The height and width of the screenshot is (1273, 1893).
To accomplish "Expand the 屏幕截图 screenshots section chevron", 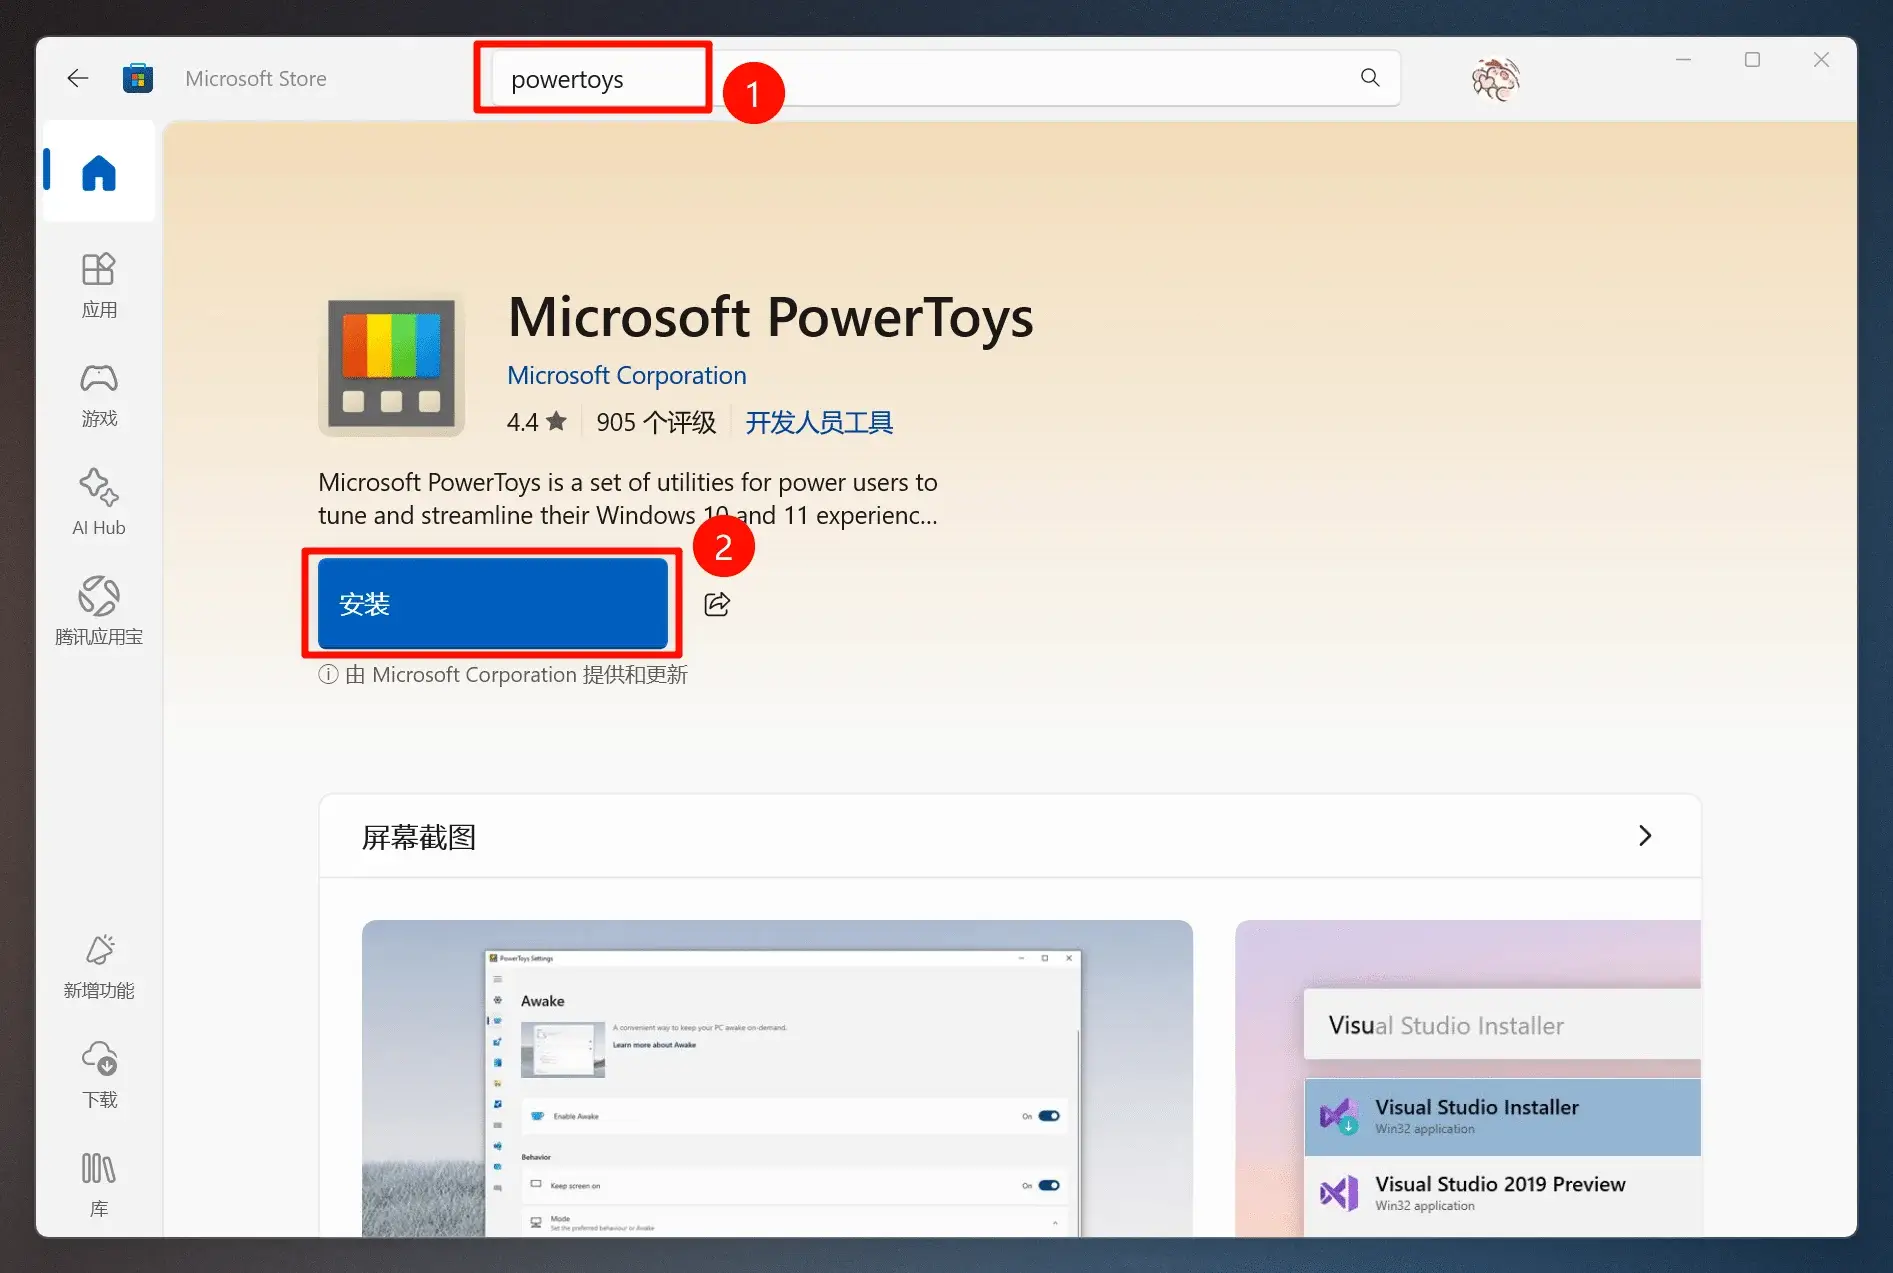I will [1645, 835].
